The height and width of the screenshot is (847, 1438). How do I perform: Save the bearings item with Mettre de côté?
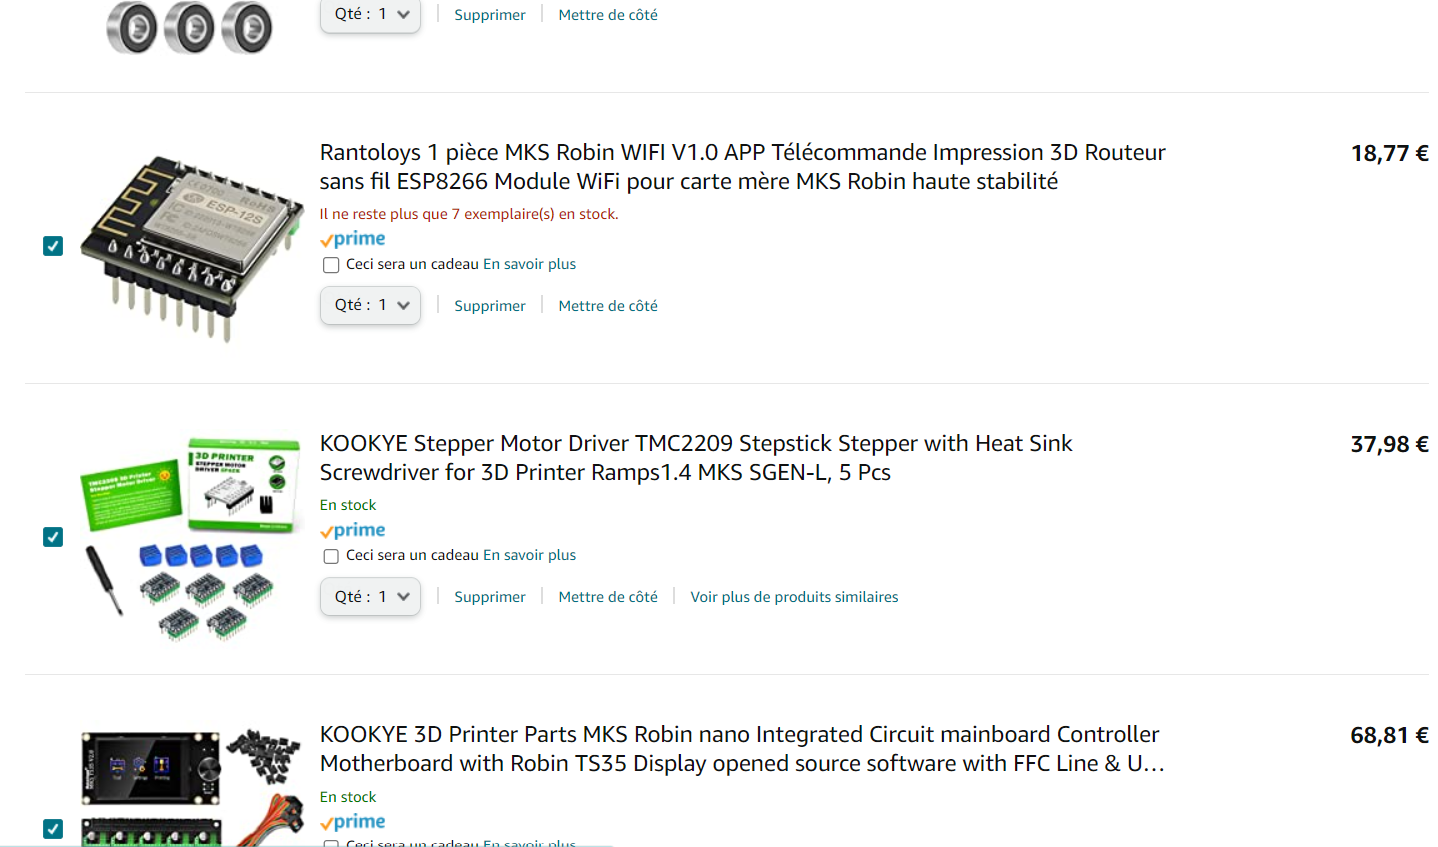pyautogui.click(x=608, y=15)
